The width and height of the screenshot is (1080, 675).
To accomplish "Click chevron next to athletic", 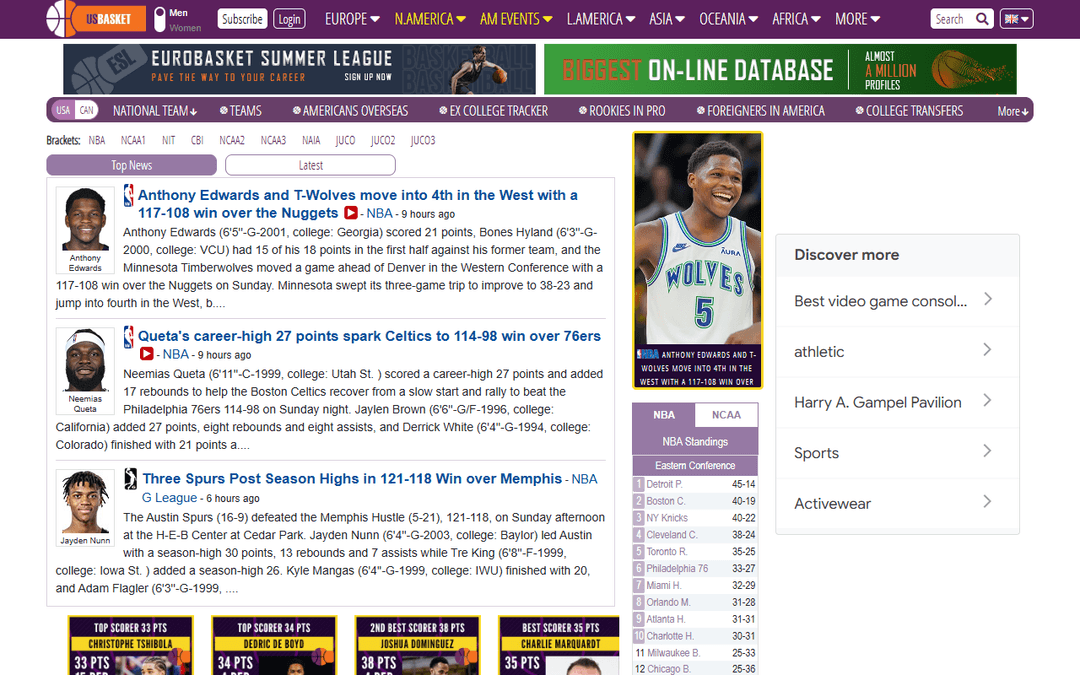I will pos(987,350).
